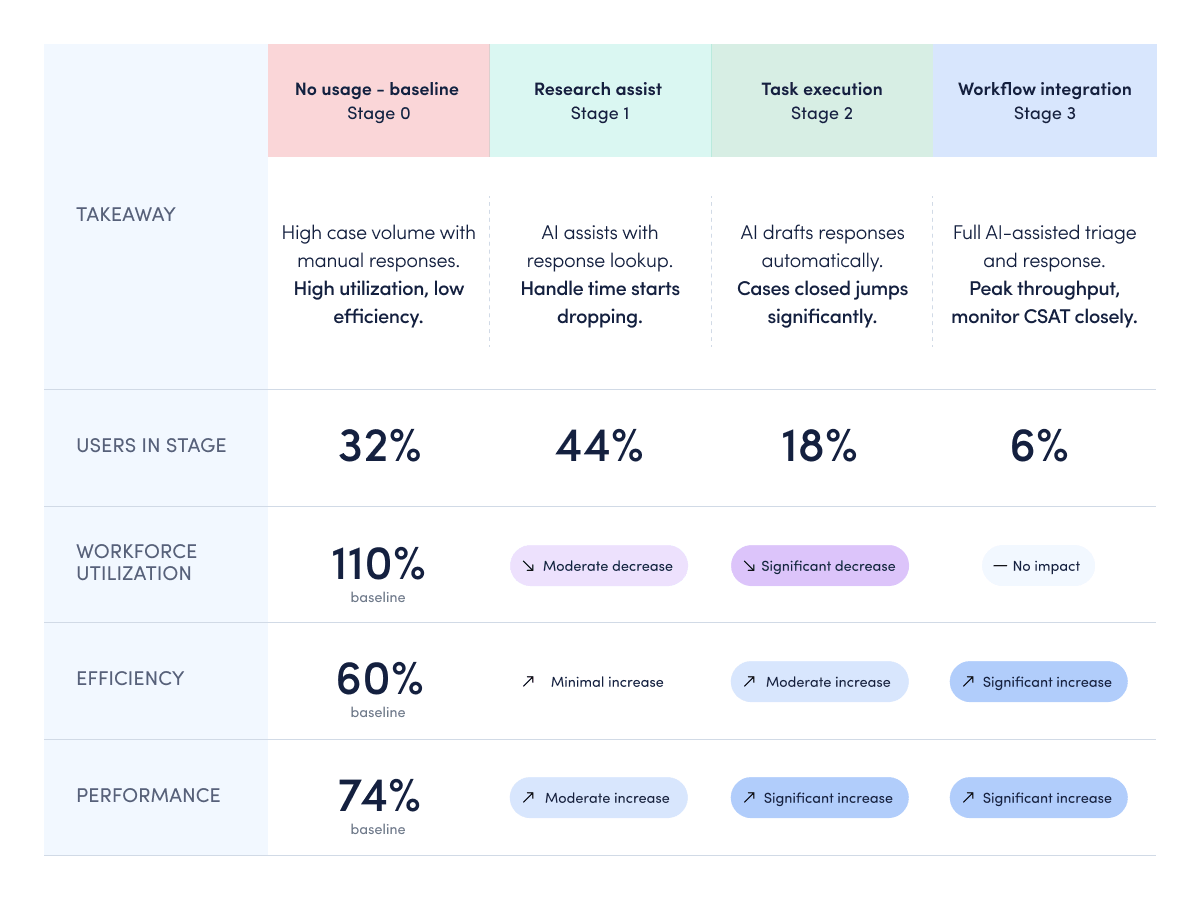
Task: Click the arrow in Efficiency Moderate increase badge
Action: click(x=748, y=682)
